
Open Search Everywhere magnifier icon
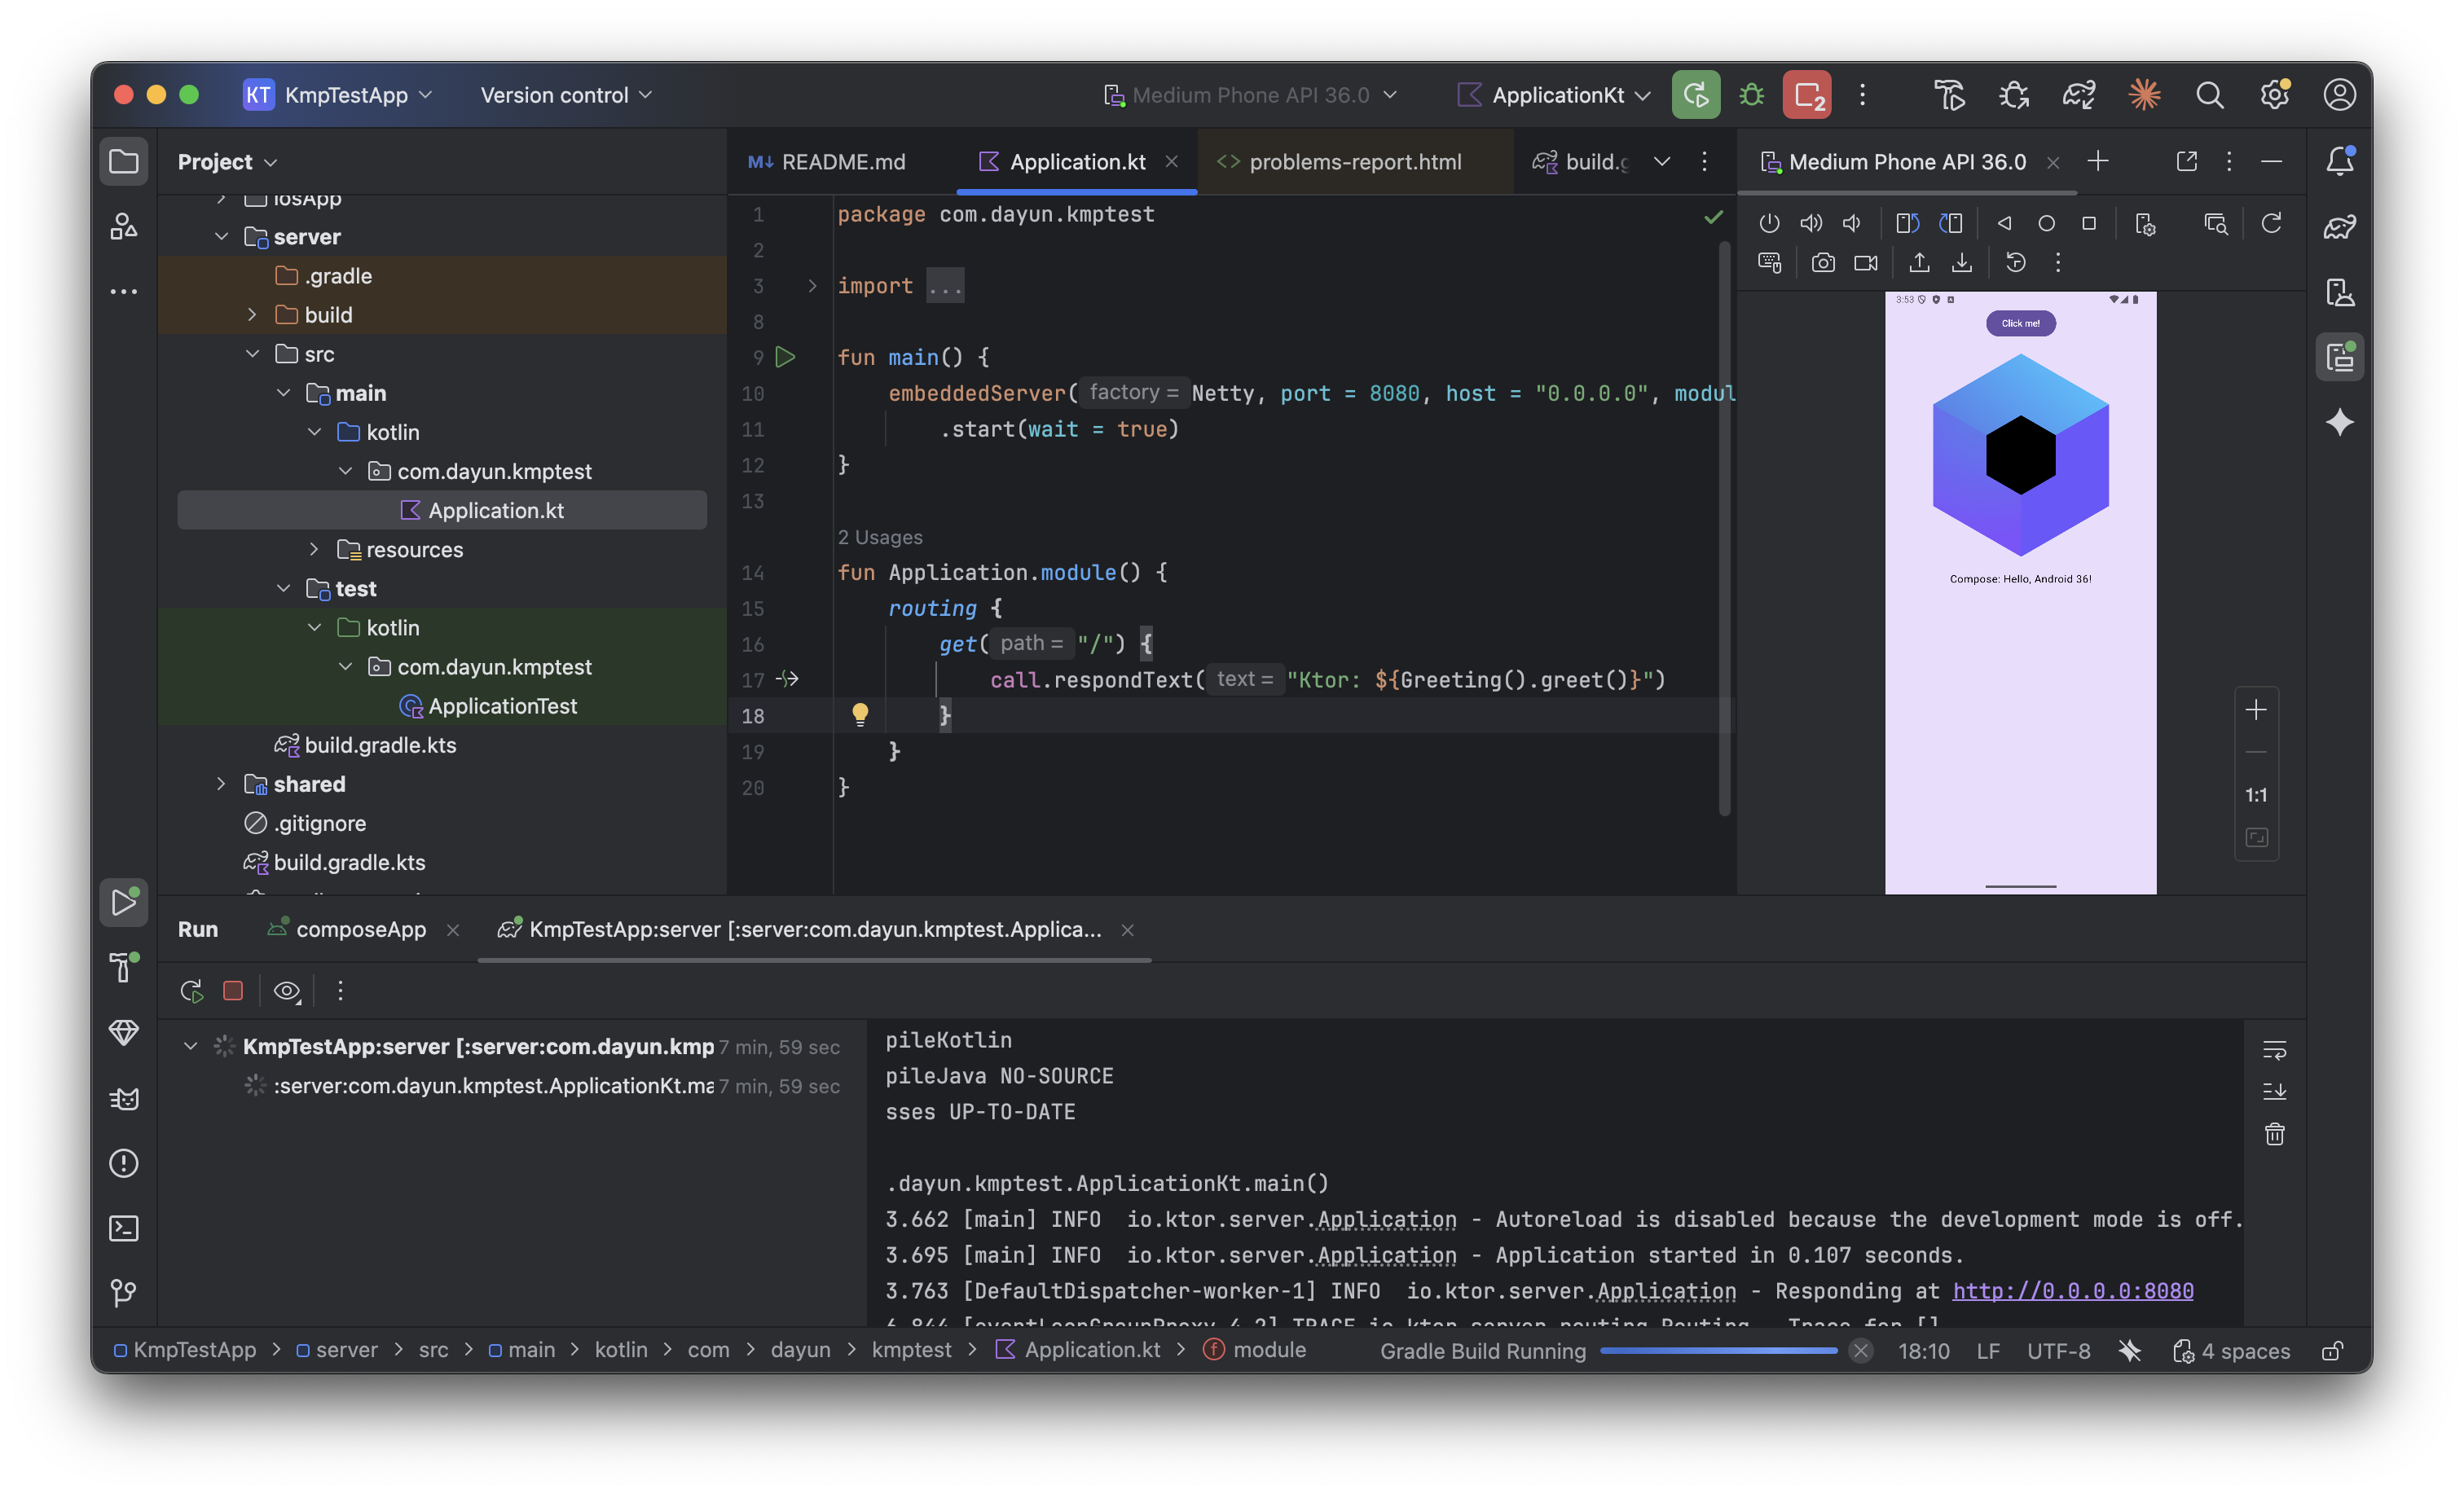2209,95
